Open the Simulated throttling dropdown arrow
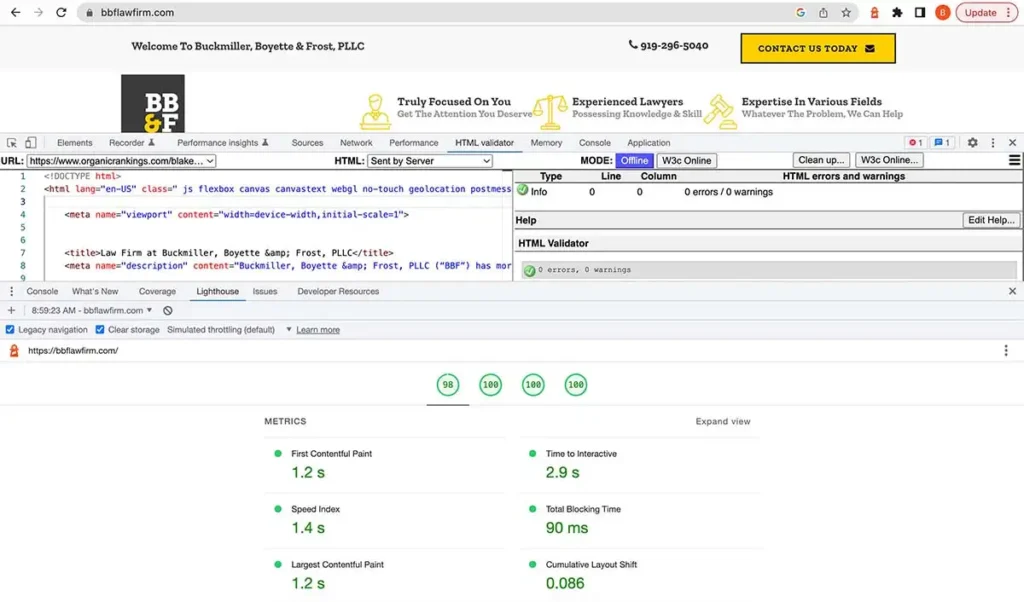Viewport: 1024px width, 602px height. tap(289, 330)
